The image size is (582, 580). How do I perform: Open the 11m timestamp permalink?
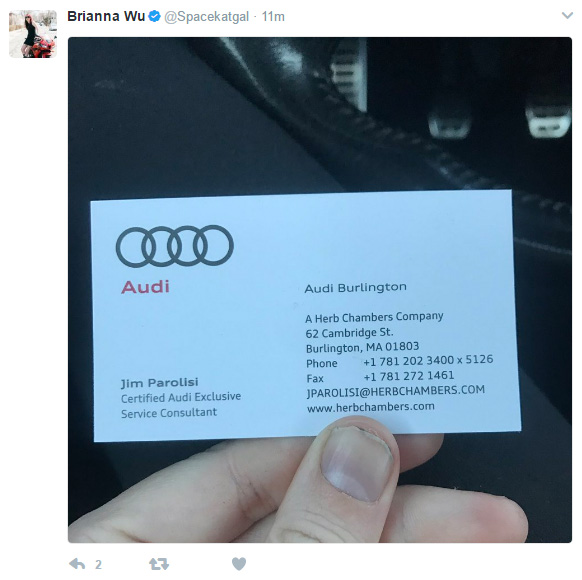click(273, 17)
